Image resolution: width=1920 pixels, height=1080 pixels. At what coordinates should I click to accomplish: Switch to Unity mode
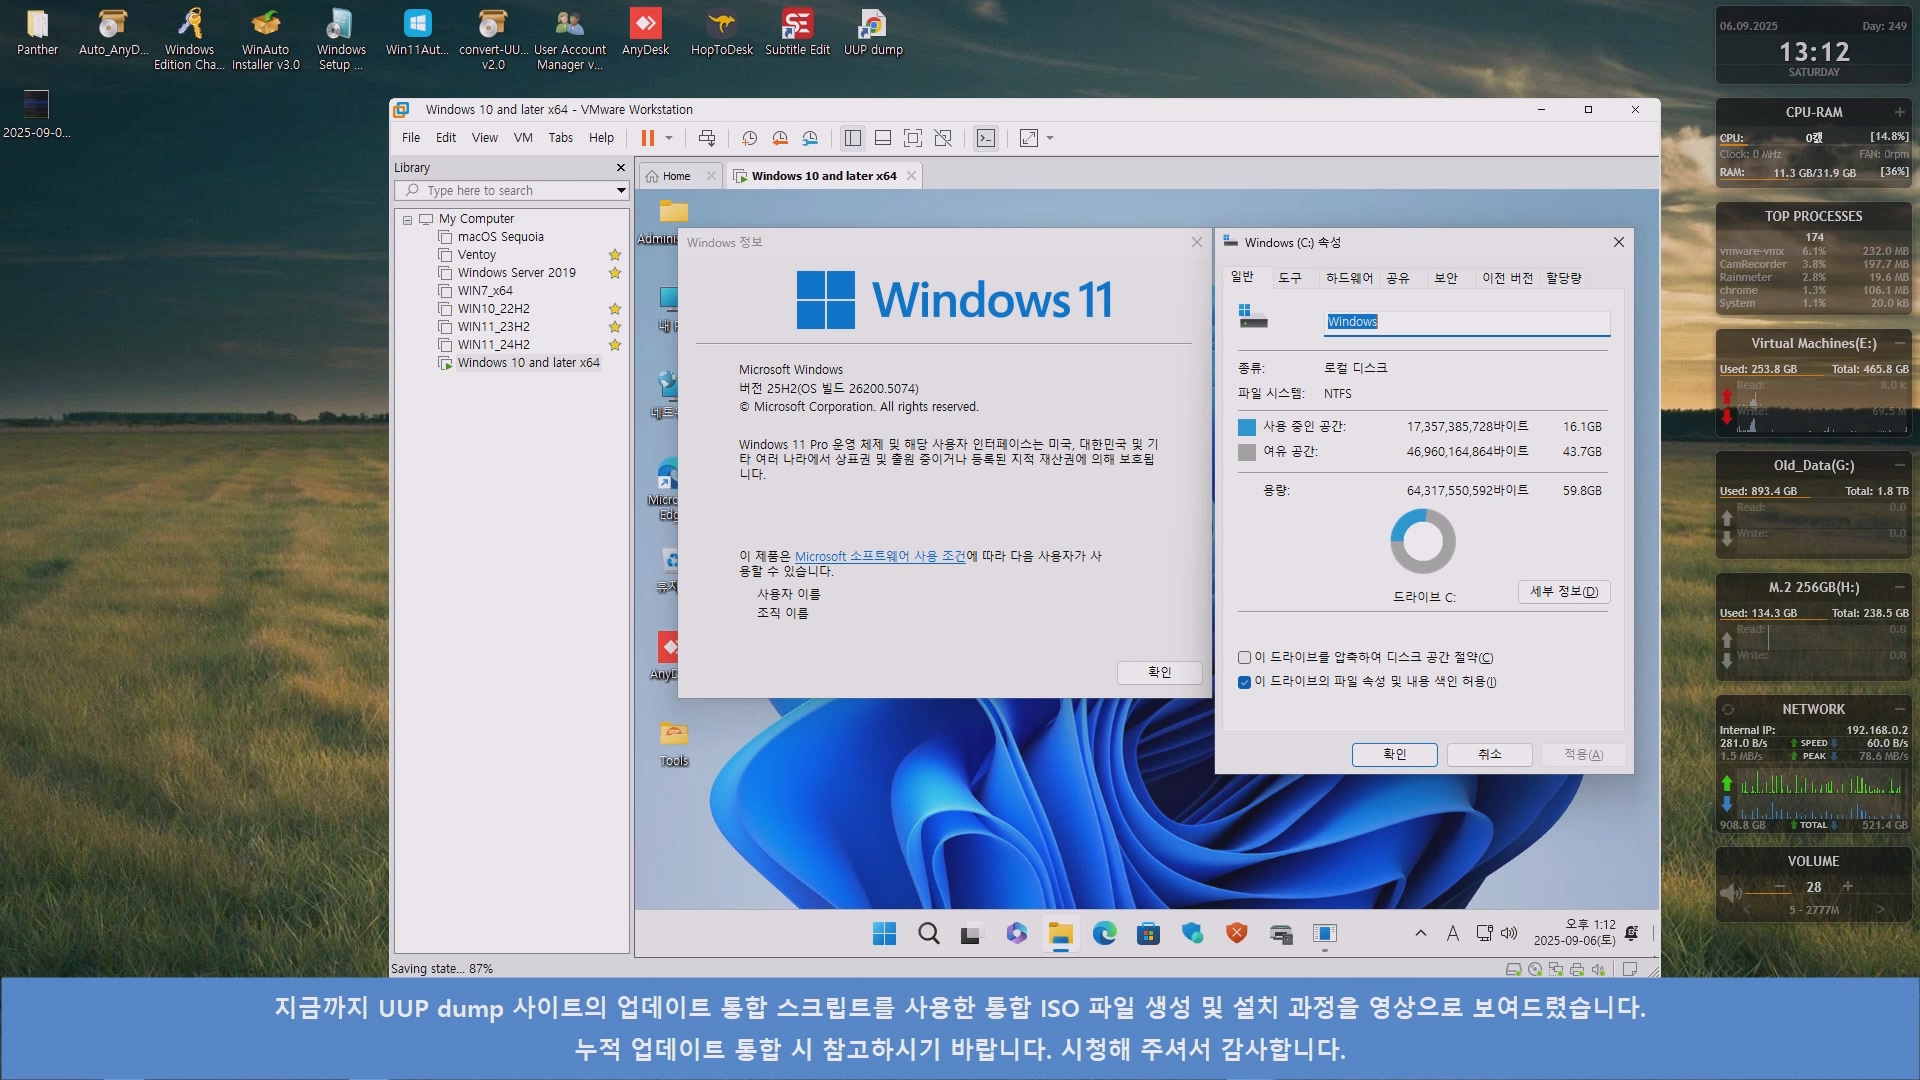click(x=943, y=138)
